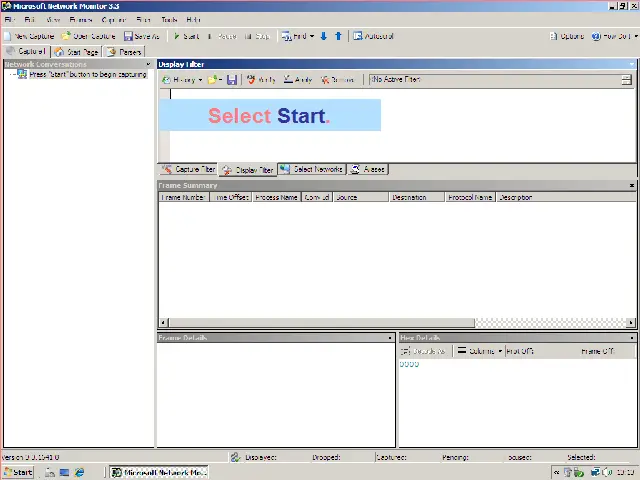Image resolution: width=640 pixels, height=480 pixels.
Task: Switch to the Capture1 tab
Action: point(26,51)
